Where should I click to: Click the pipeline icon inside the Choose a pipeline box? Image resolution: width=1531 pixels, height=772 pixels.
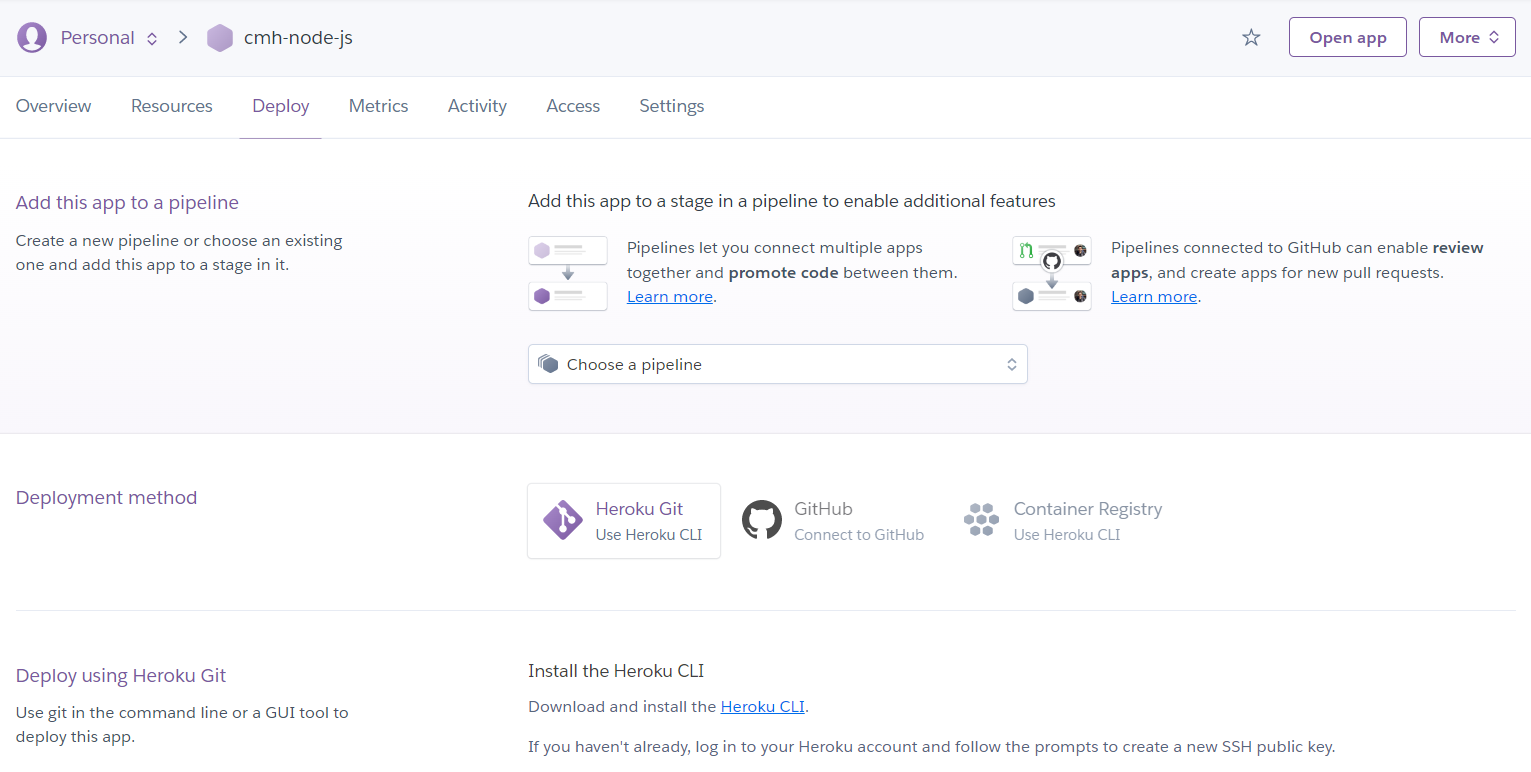(x=548, y=364)
